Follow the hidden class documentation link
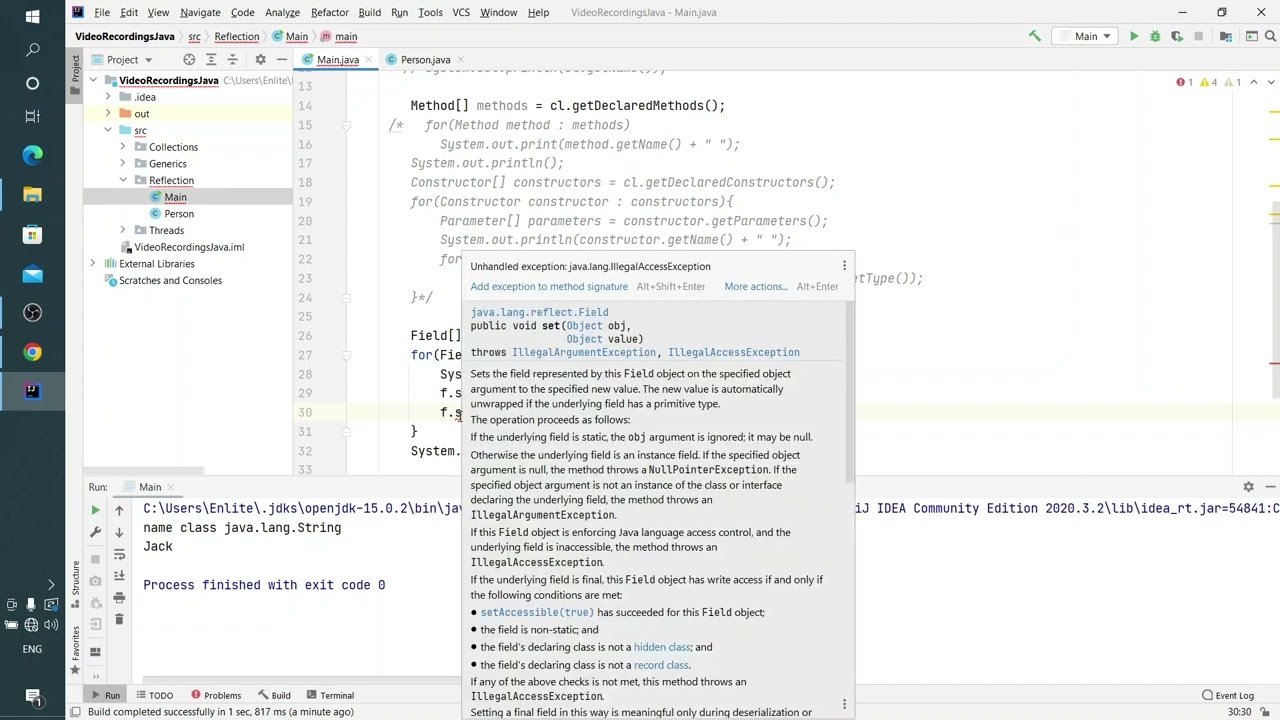The height and width of the screenshot is (720, 1280). click(662, 647)
